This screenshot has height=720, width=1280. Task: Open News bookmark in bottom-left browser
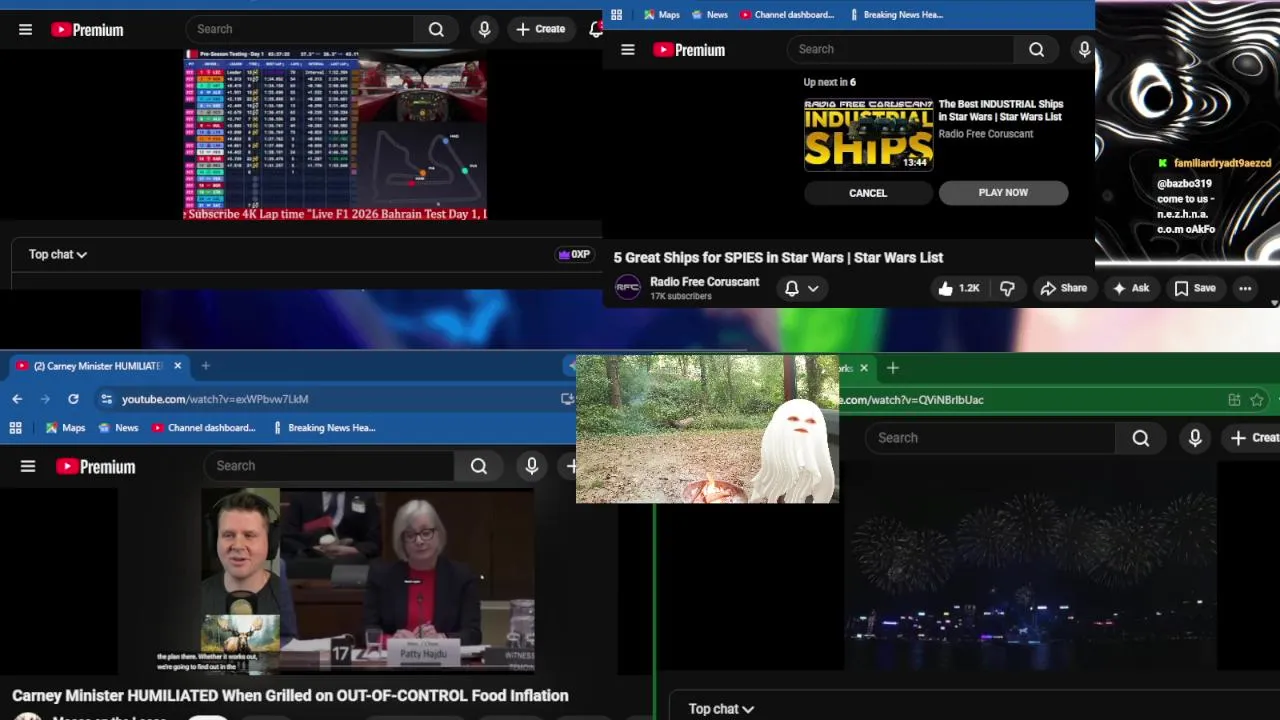coord(118,428)
